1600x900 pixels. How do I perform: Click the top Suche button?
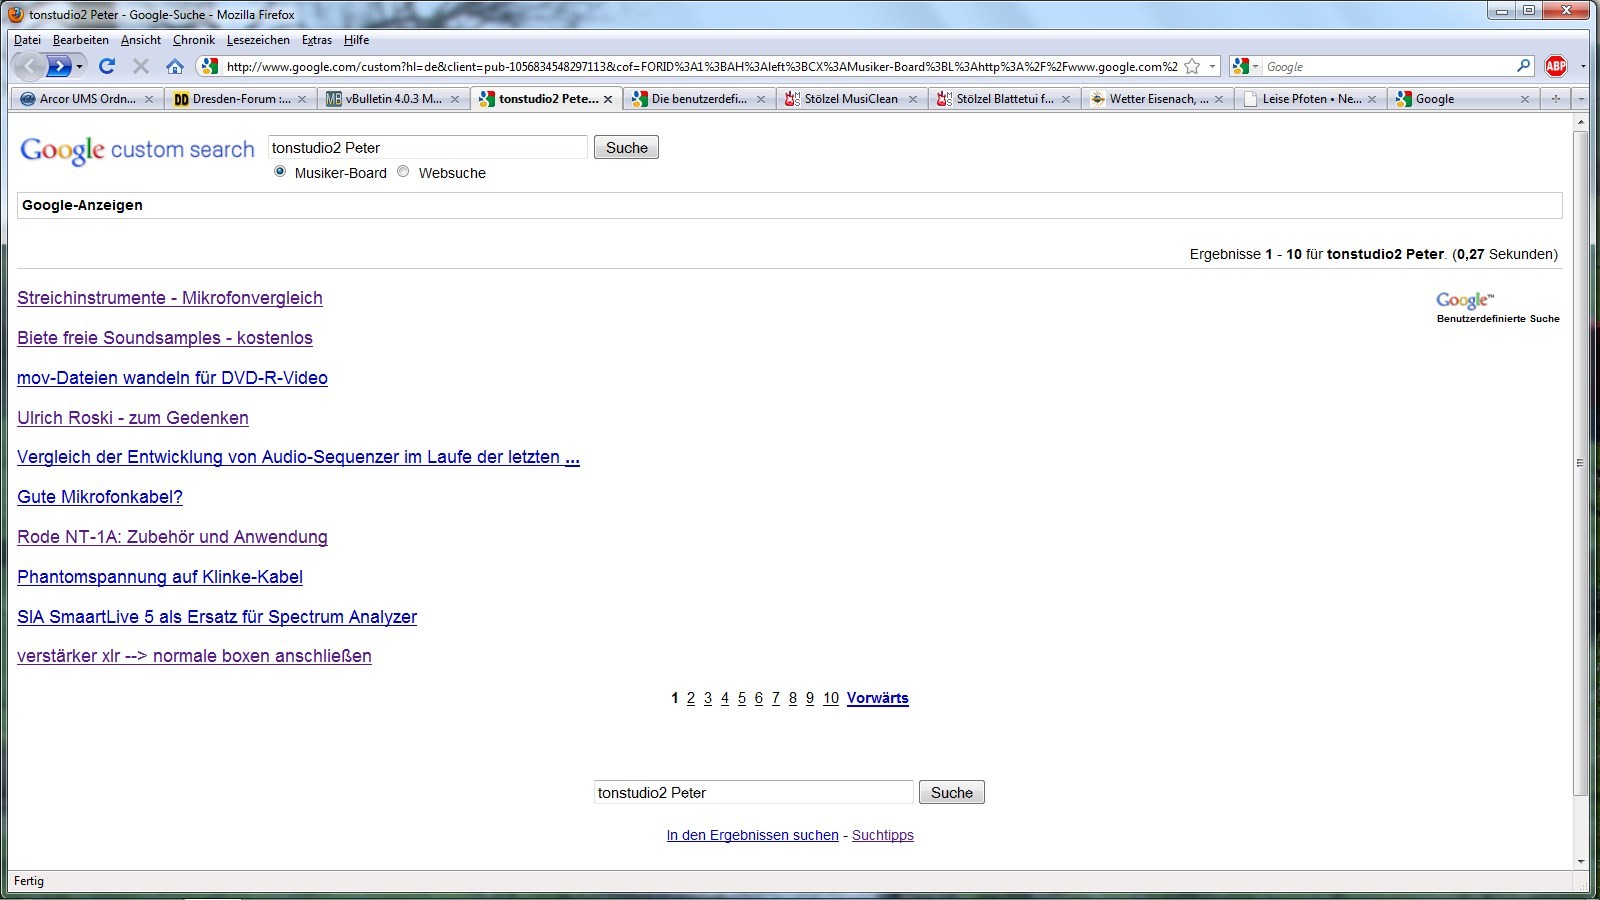[626, 147]
